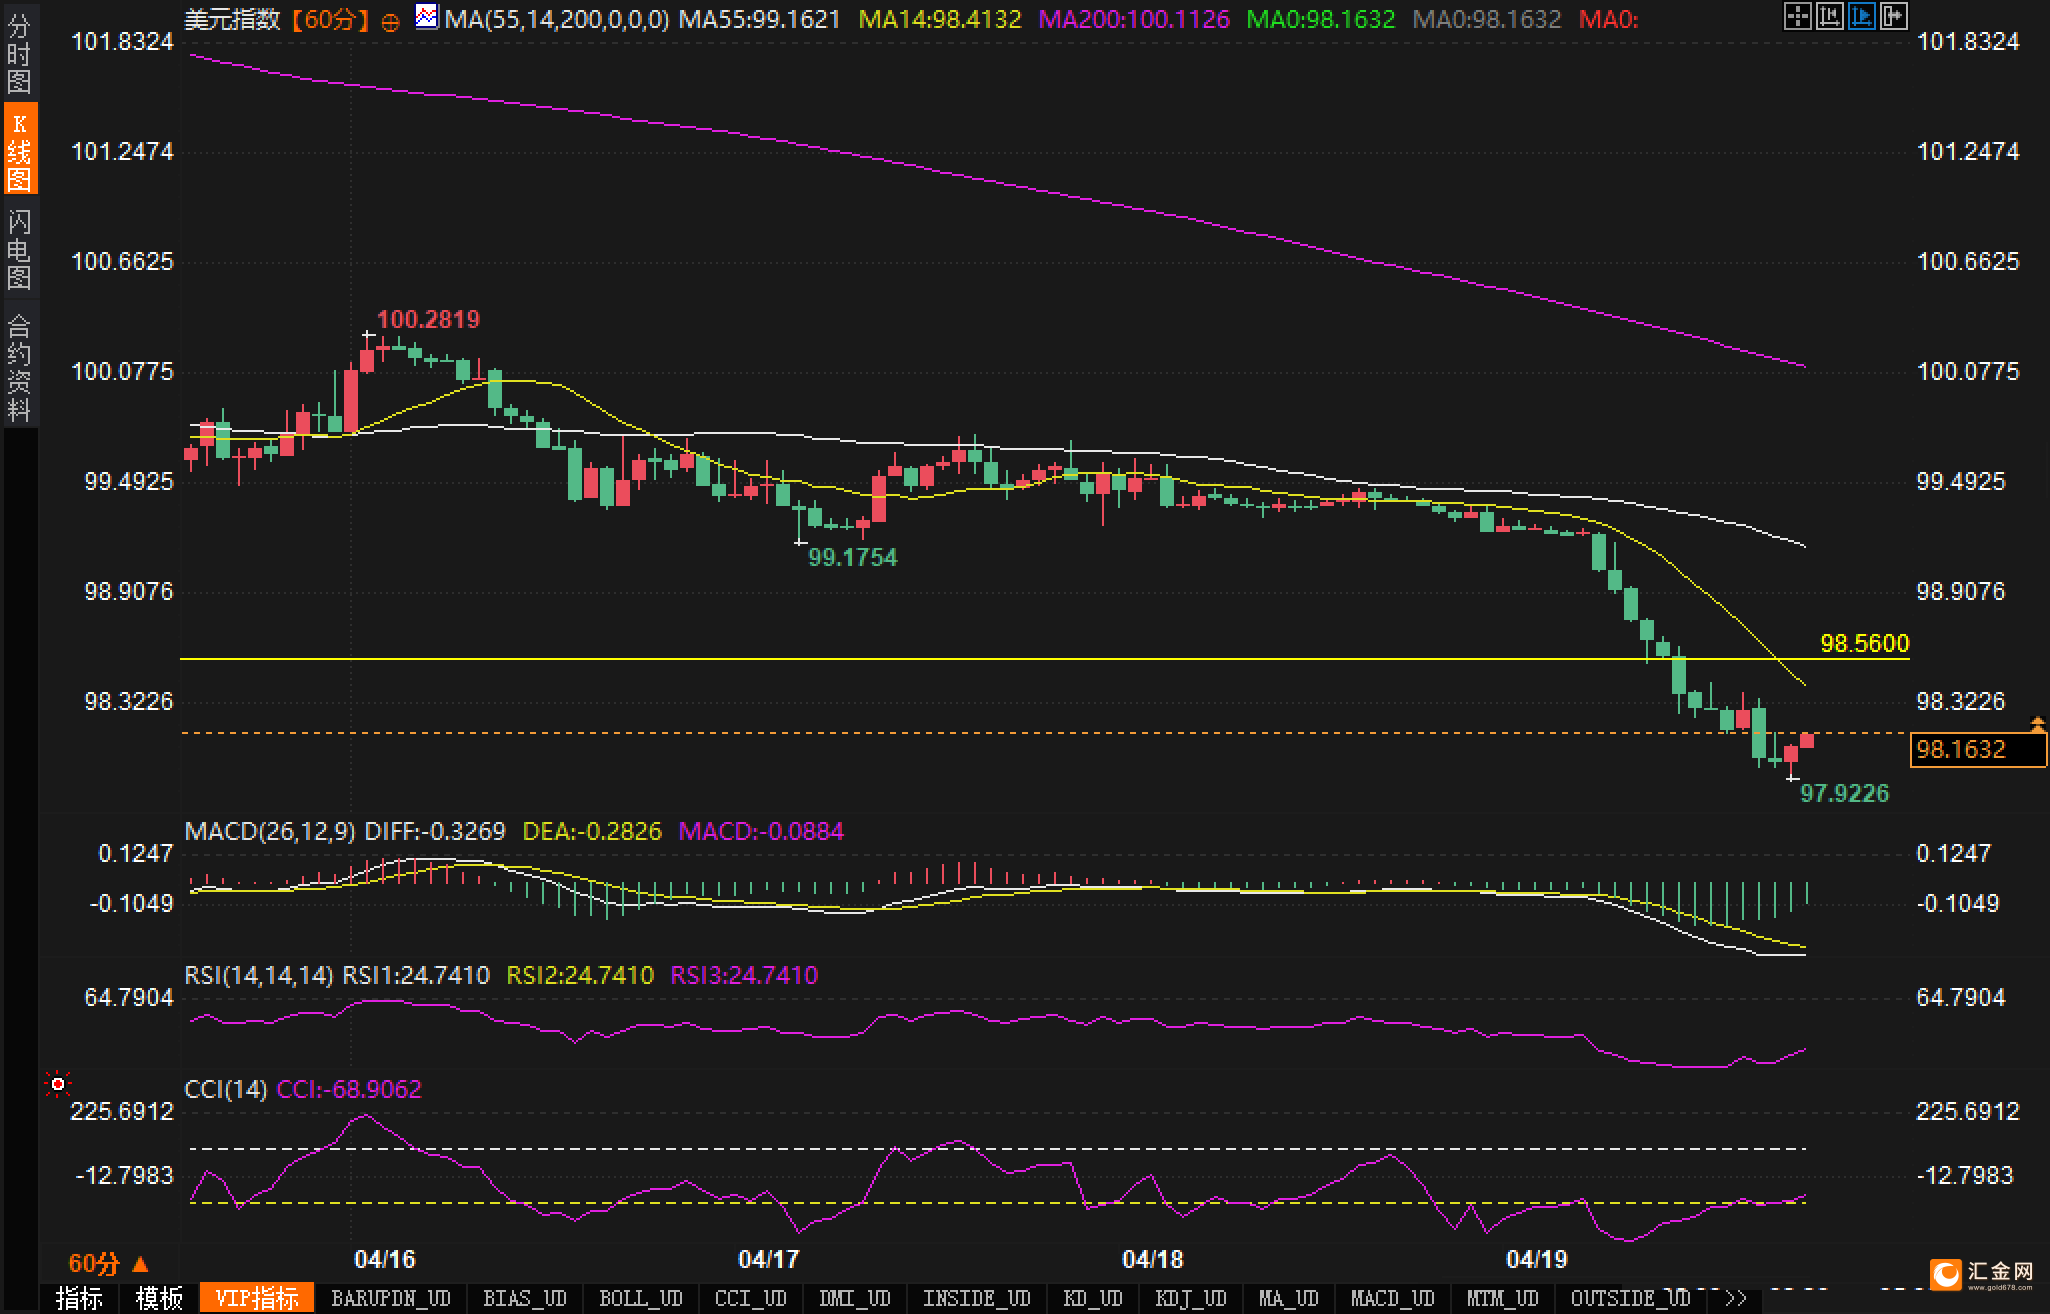Image resolution: width=2050 pixels, height=1314 pixels.
Task: Apply the BIAS_UD indicator
Action: (525, 1298)
